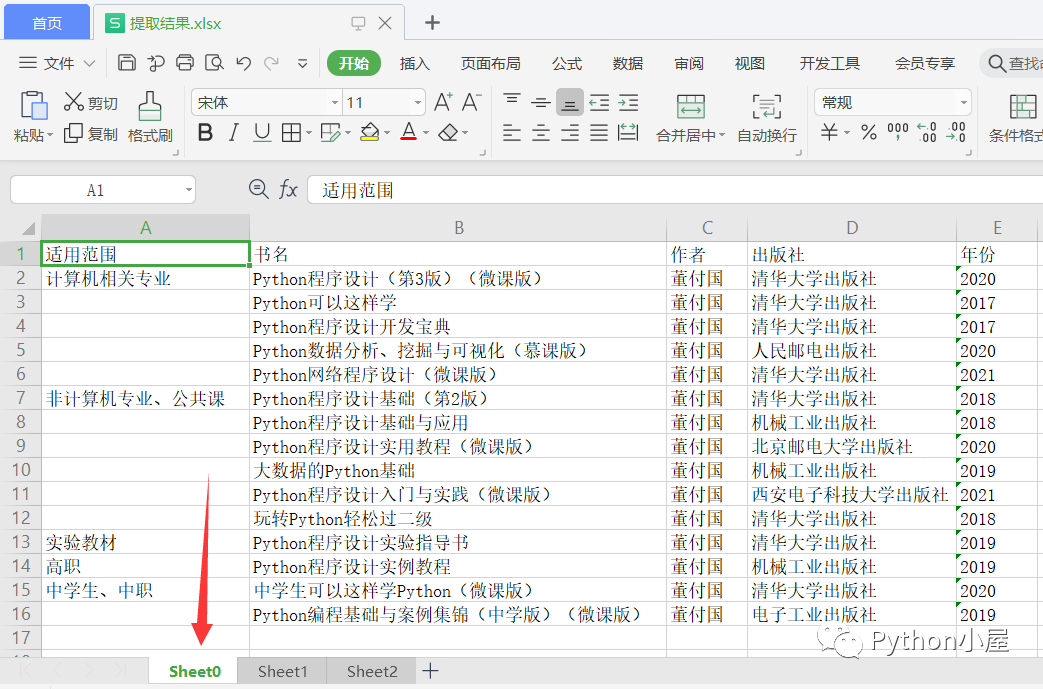The width and height of the screenshot is (1043, 689).
Task: Apply fill color bucket
Action: pos(370,133)
